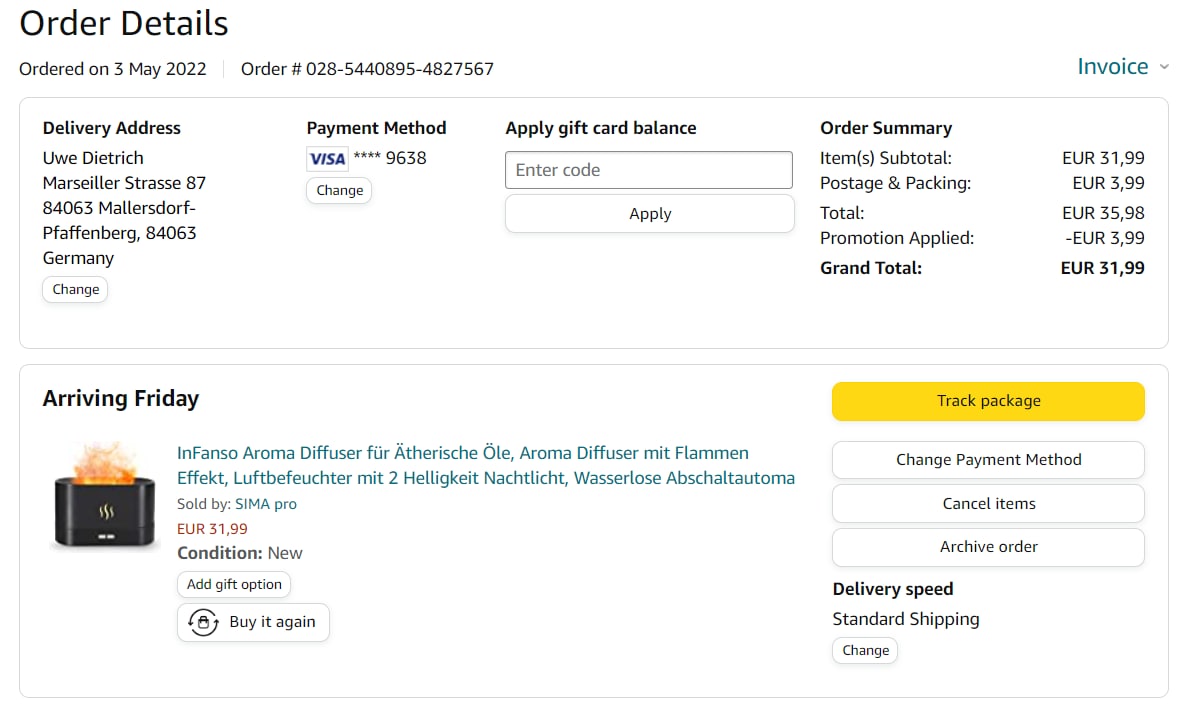Expand the Invoice dropdown chevron

click(1164, 68)
